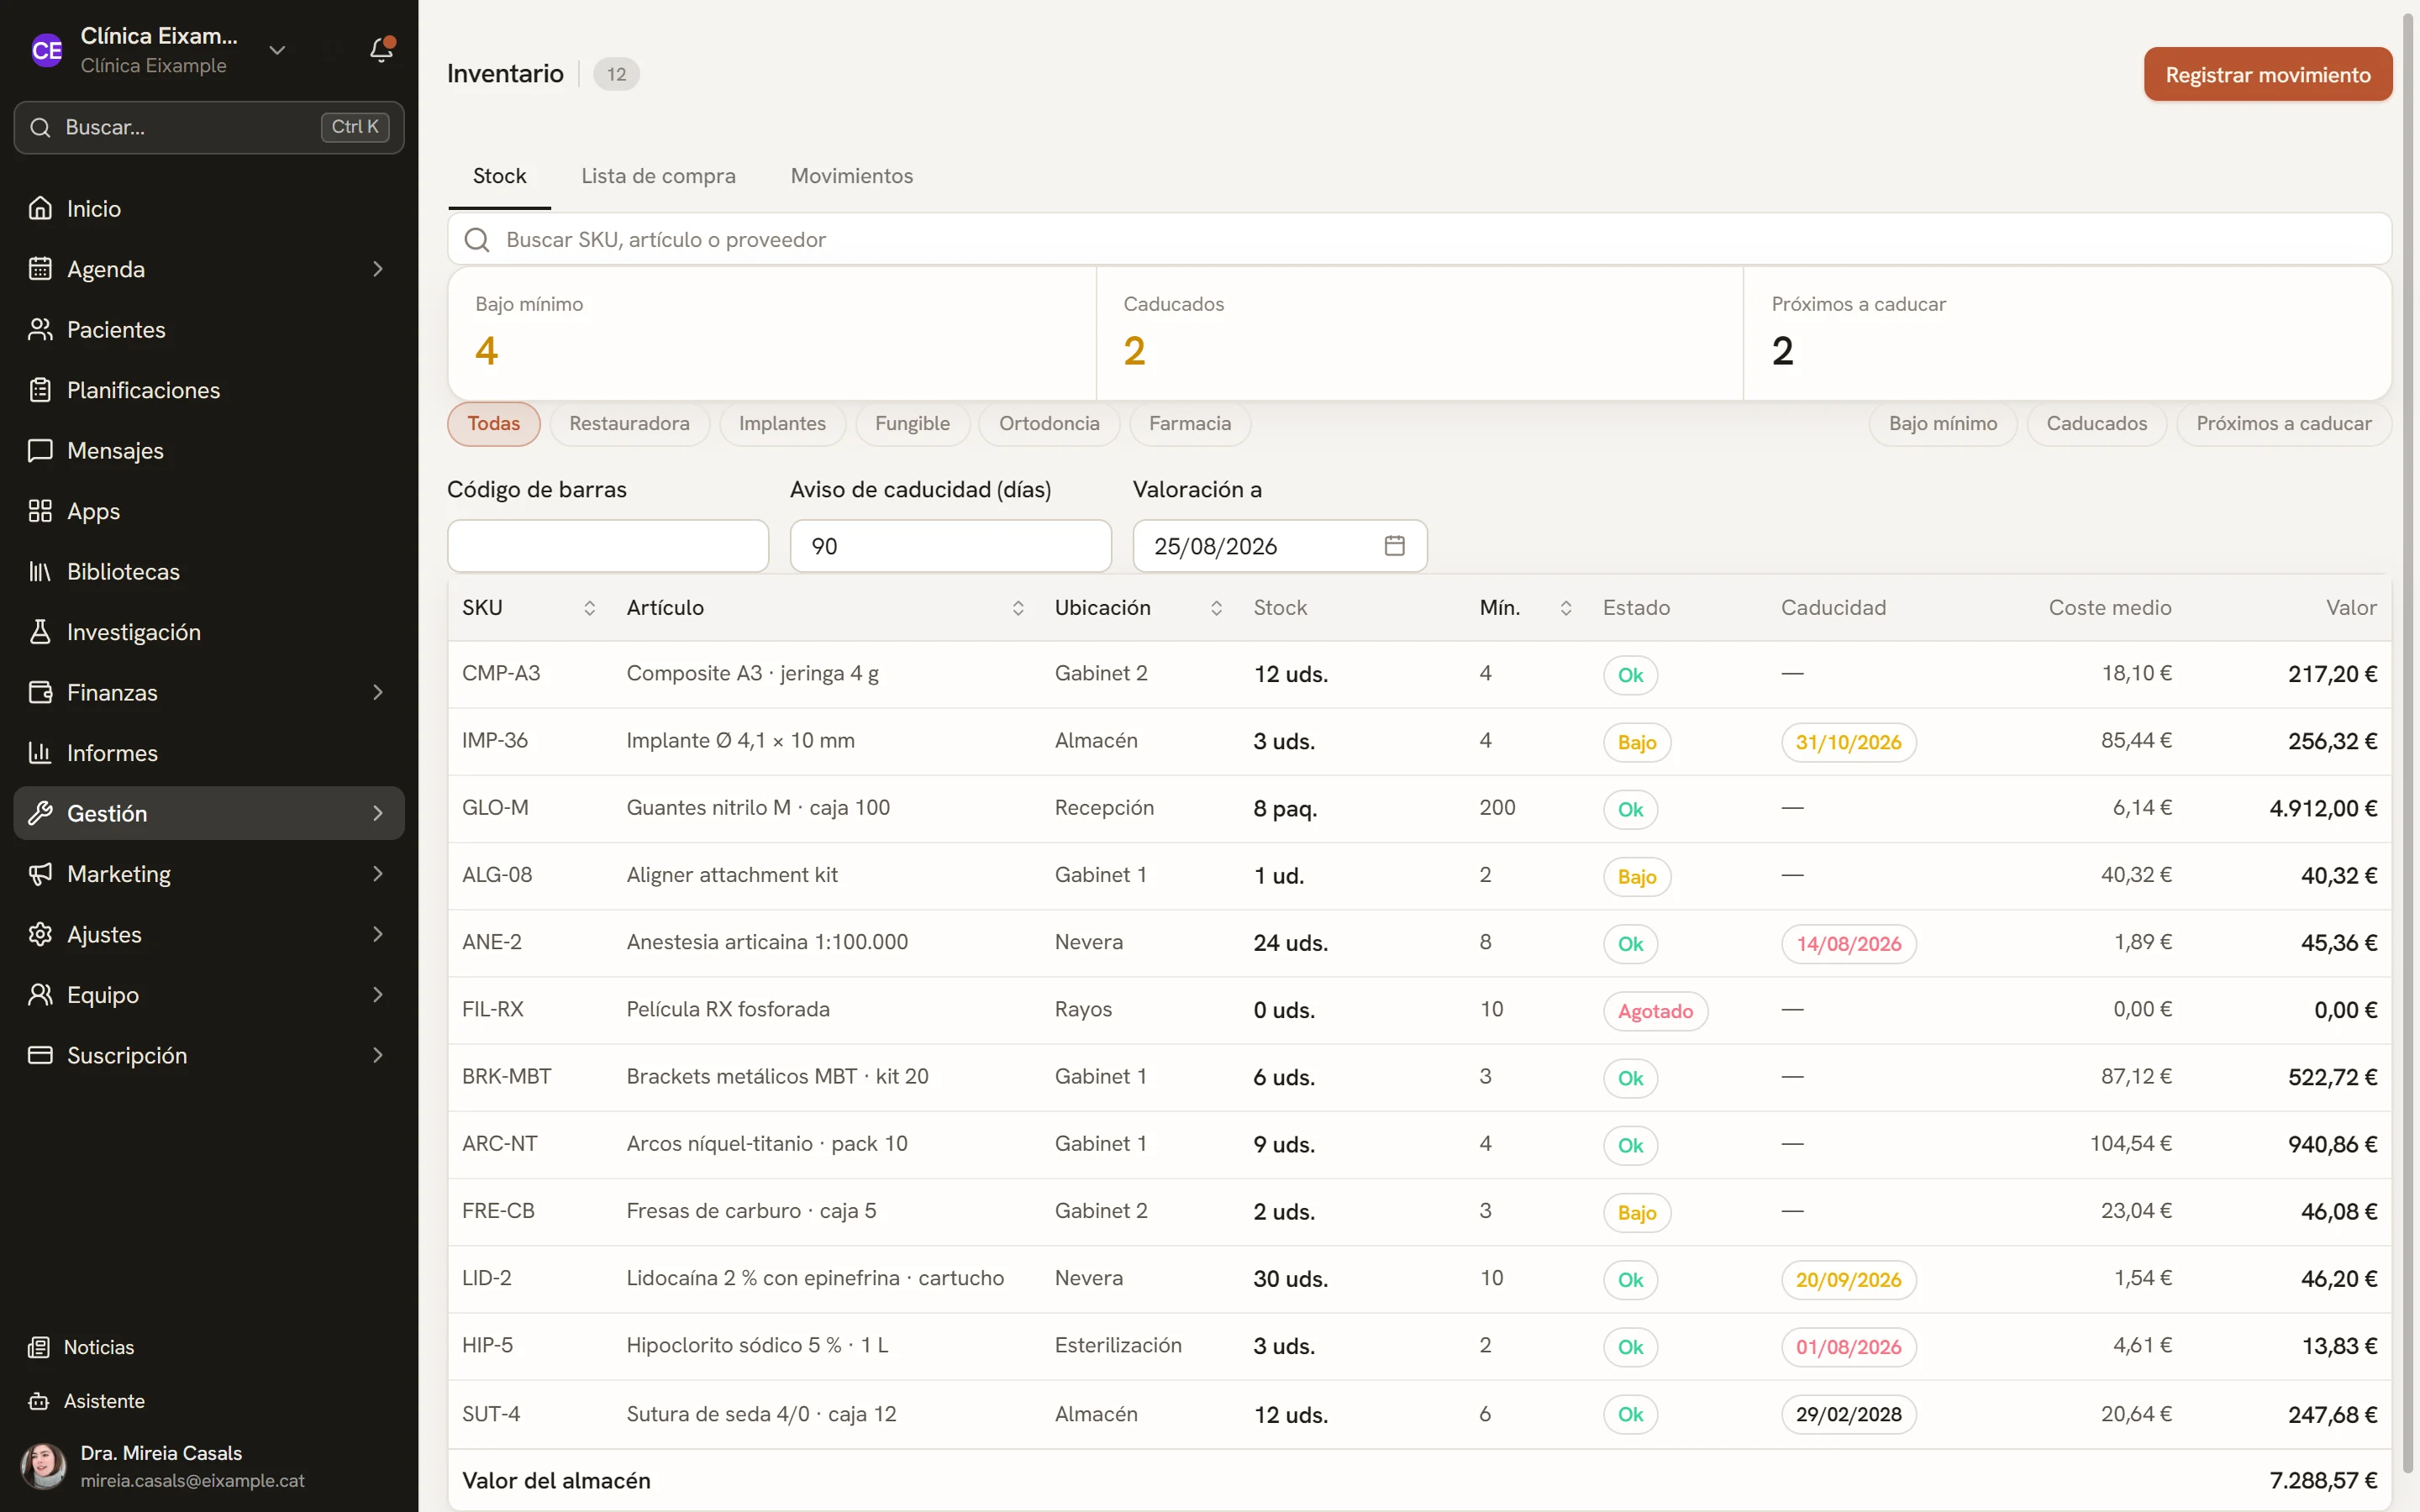Image resolution: width=2420 pixels, height=1512 pixels.
Task: Click the Apps grid icon
Action: click(40, 511)
